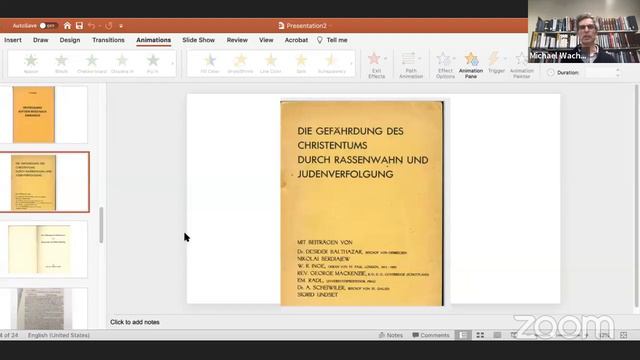Open the Effect Options menu
Viewport: 640px width, 360px height.
point(445,65)
